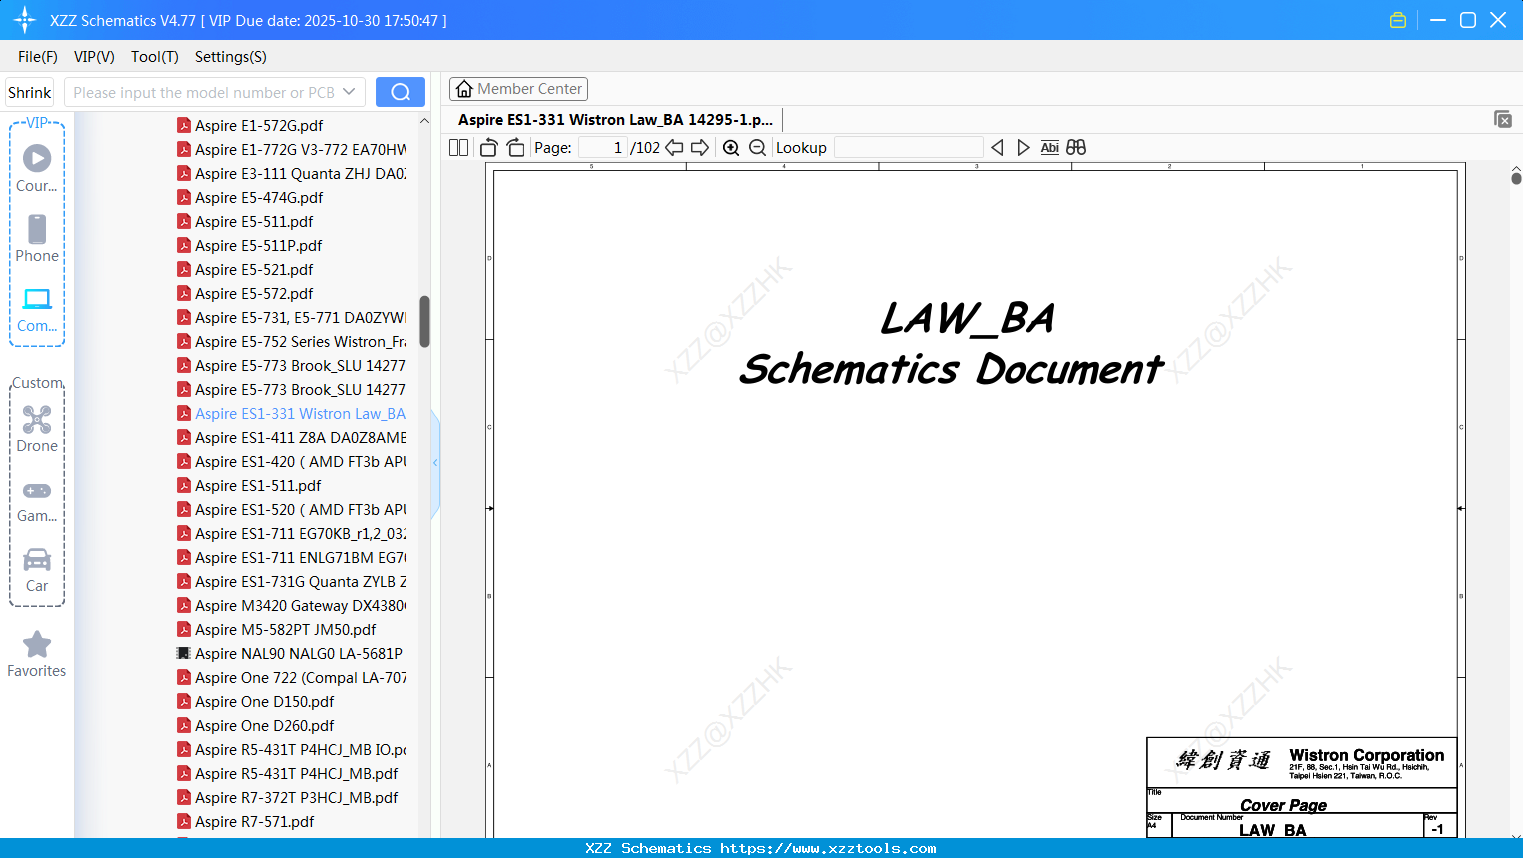Click the tab panel icon at far right
The image size is (1523, 858).
coord(1503,119)
